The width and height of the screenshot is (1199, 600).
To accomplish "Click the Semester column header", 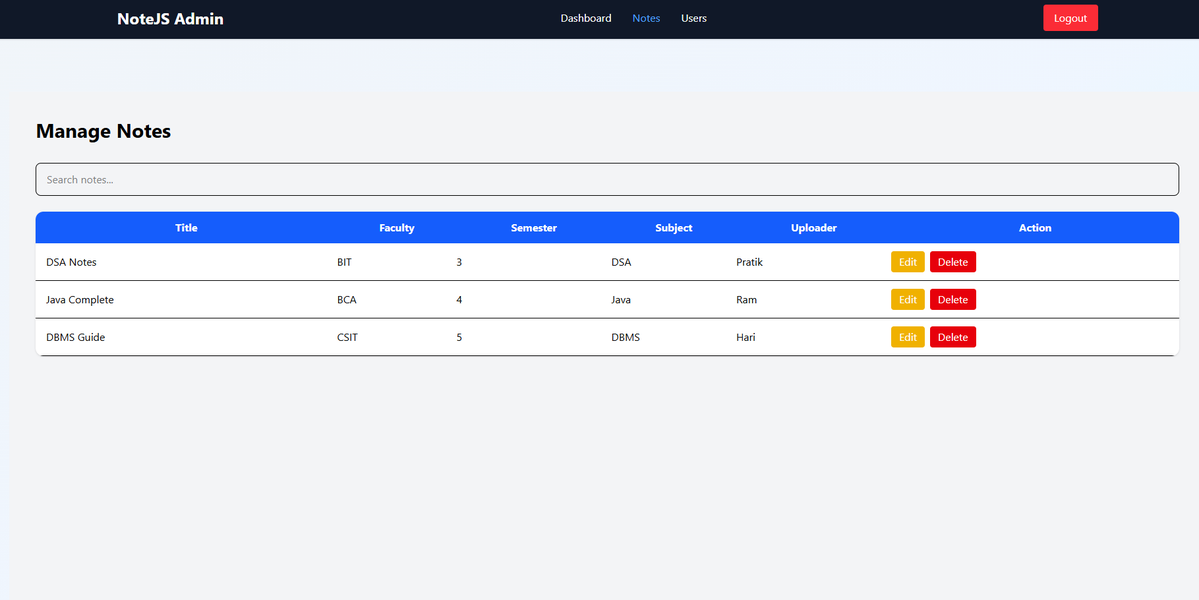I will [x=534, y=228].
